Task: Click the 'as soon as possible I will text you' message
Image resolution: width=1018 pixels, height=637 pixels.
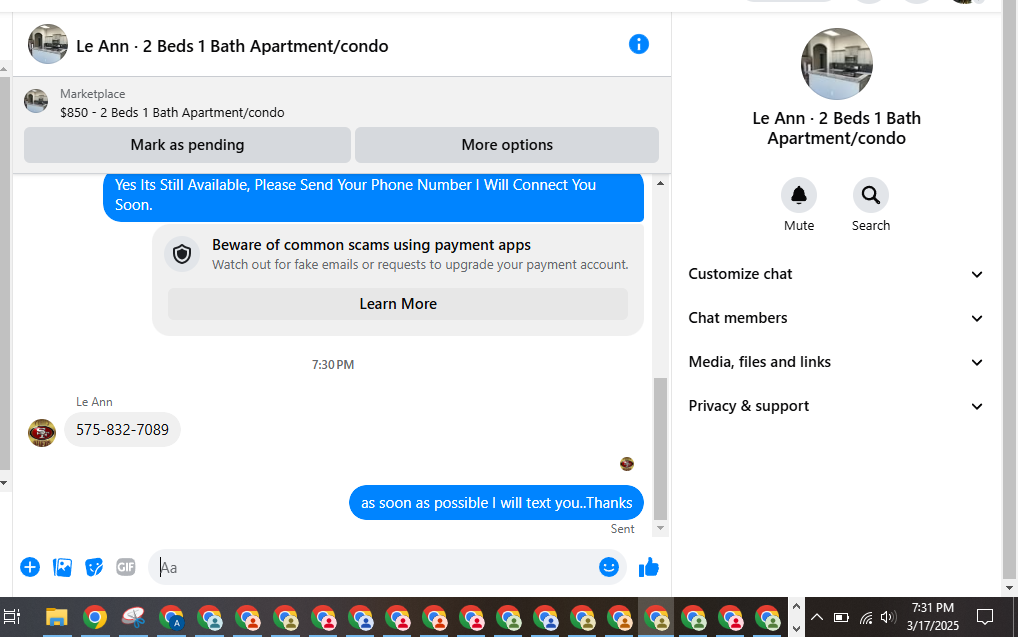Action: [496, 503]
